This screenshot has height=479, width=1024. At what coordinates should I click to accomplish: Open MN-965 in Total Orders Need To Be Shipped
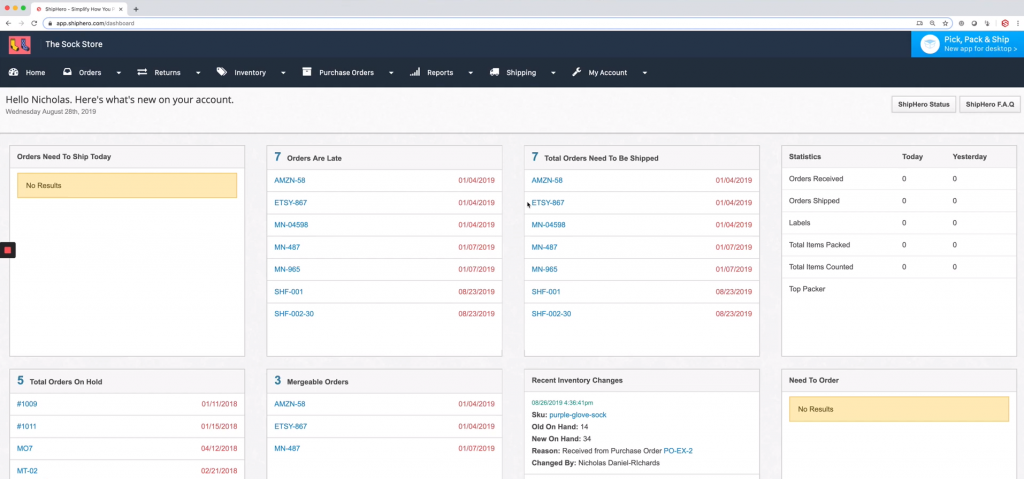[545, 269]
